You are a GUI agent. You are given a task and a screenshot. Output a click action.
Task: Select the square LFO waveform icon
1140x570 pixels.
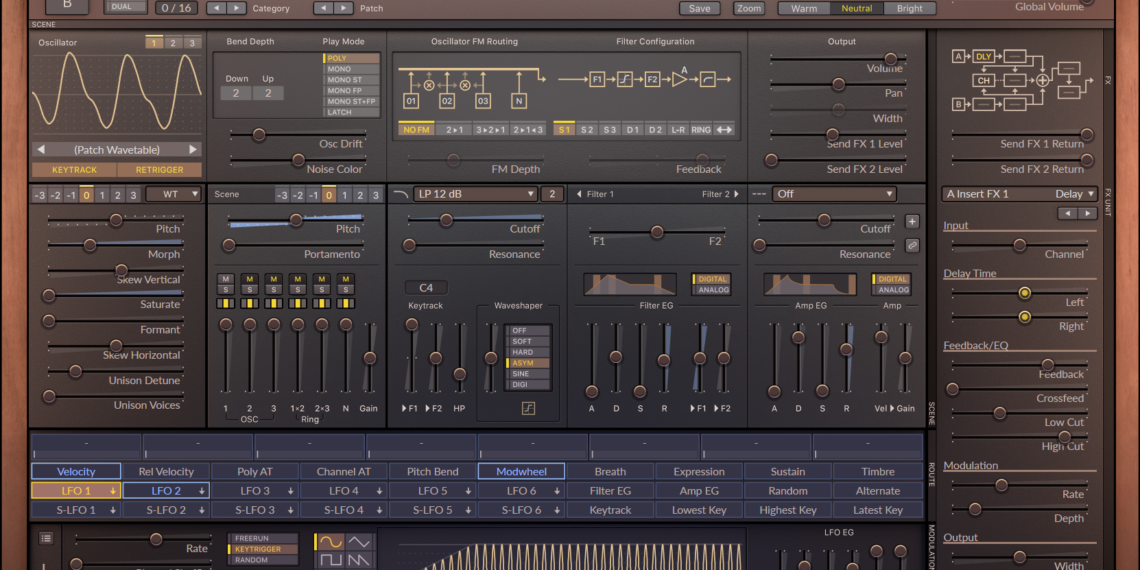[x=329, y=561]
